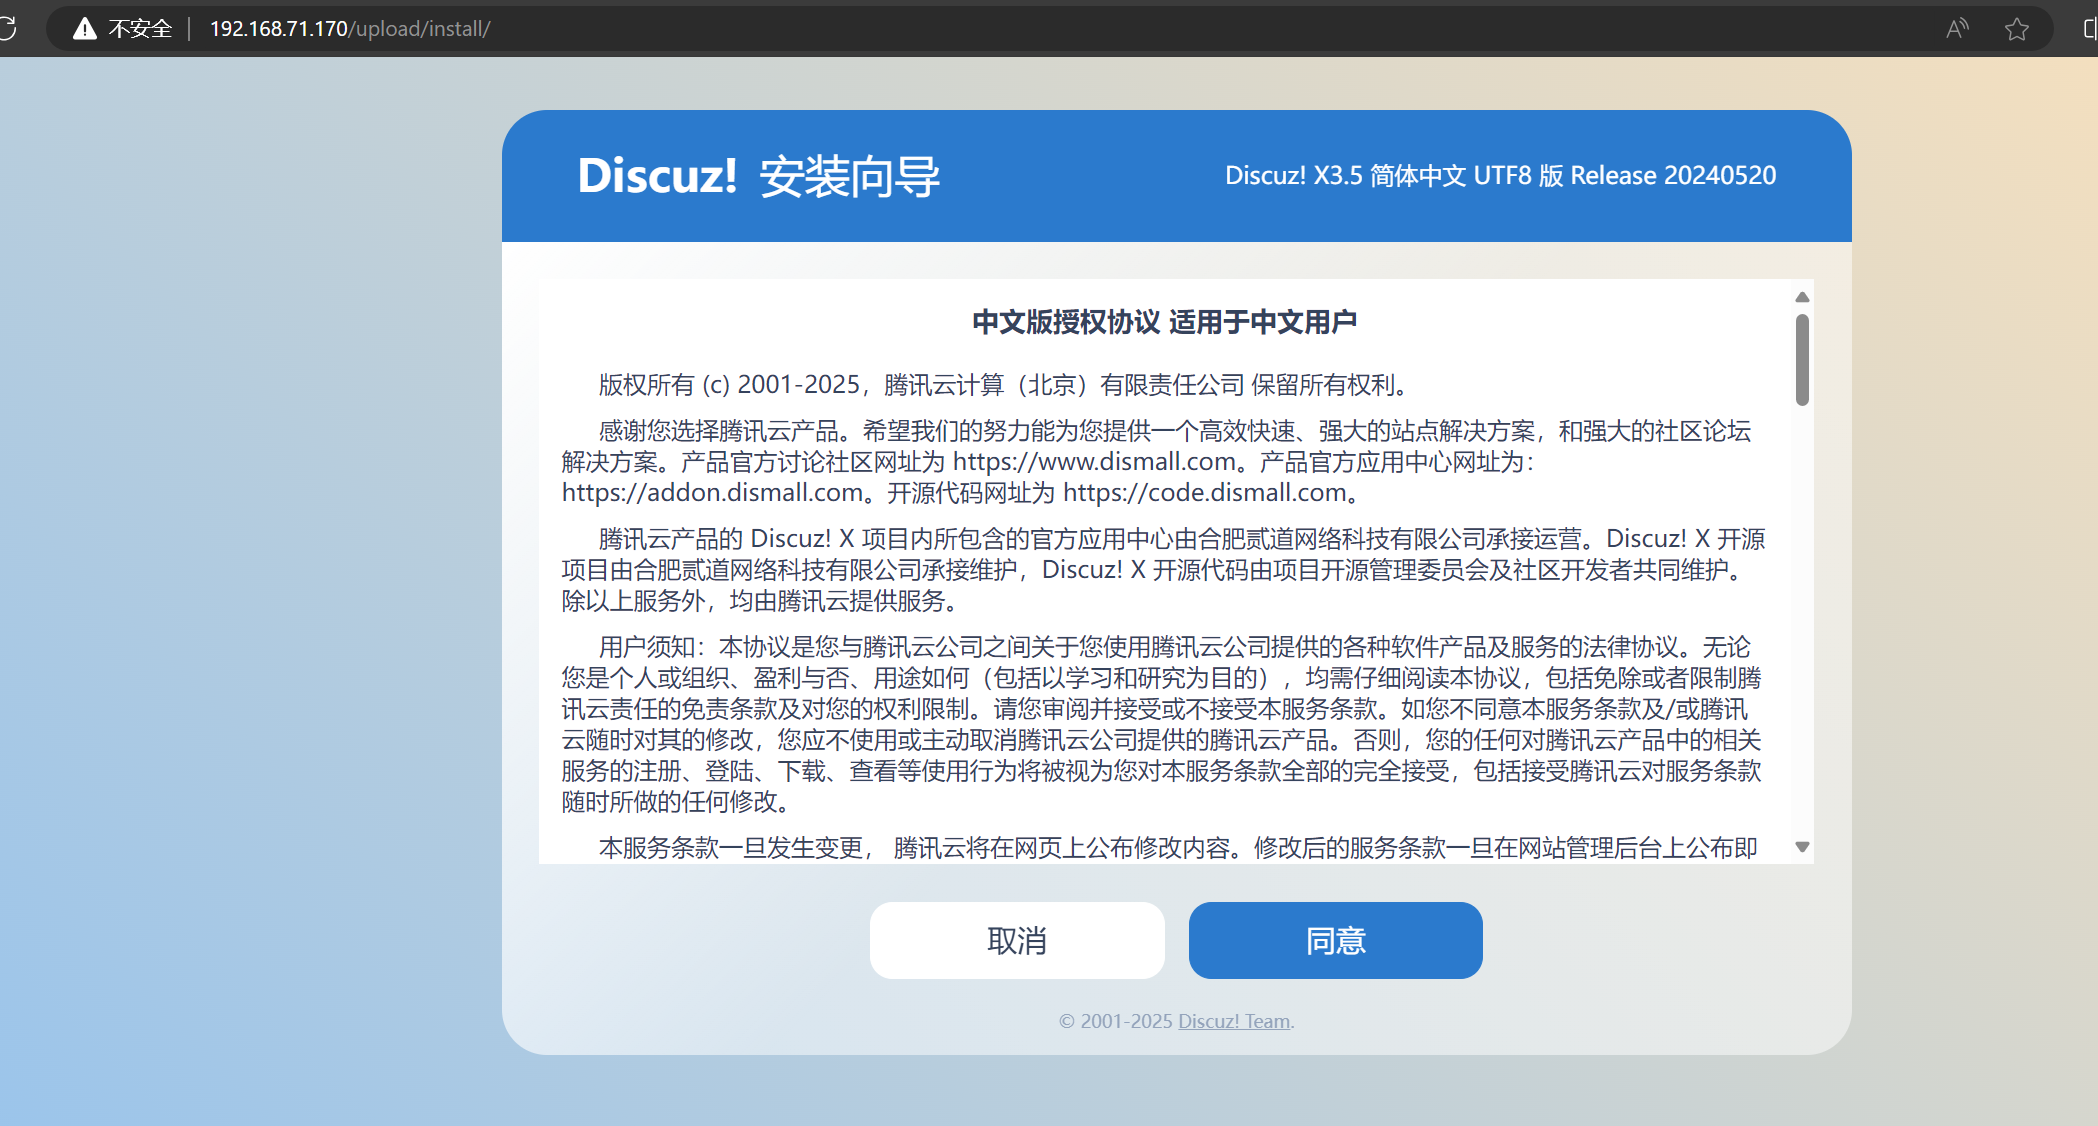
Task: Click the split screen icon at far right
Action: [x=2090, y=28]
